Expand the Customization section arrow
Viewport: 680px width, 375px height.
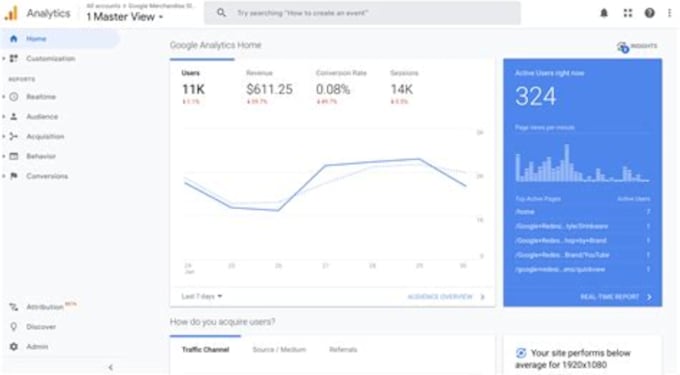point(4,58)
